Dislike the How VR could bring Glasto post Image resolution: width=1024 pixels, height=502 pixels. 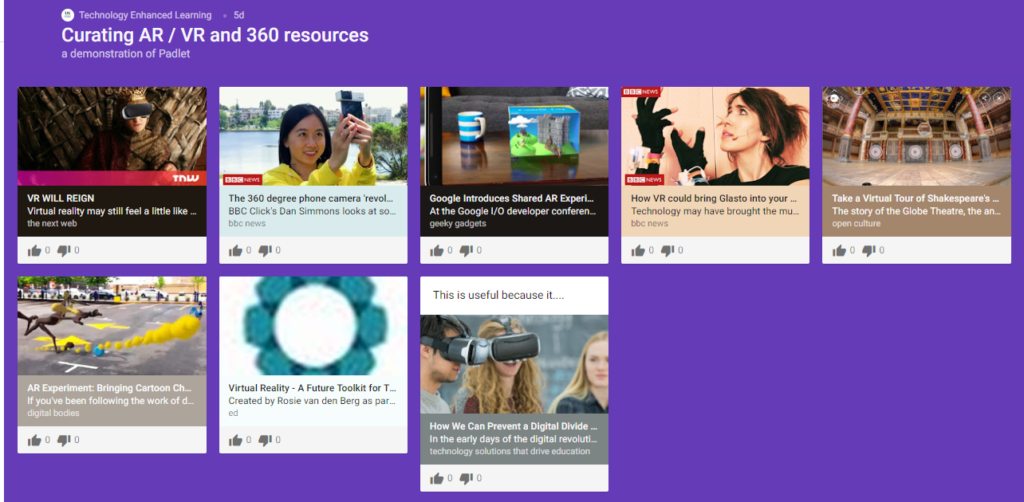point(668,251)
